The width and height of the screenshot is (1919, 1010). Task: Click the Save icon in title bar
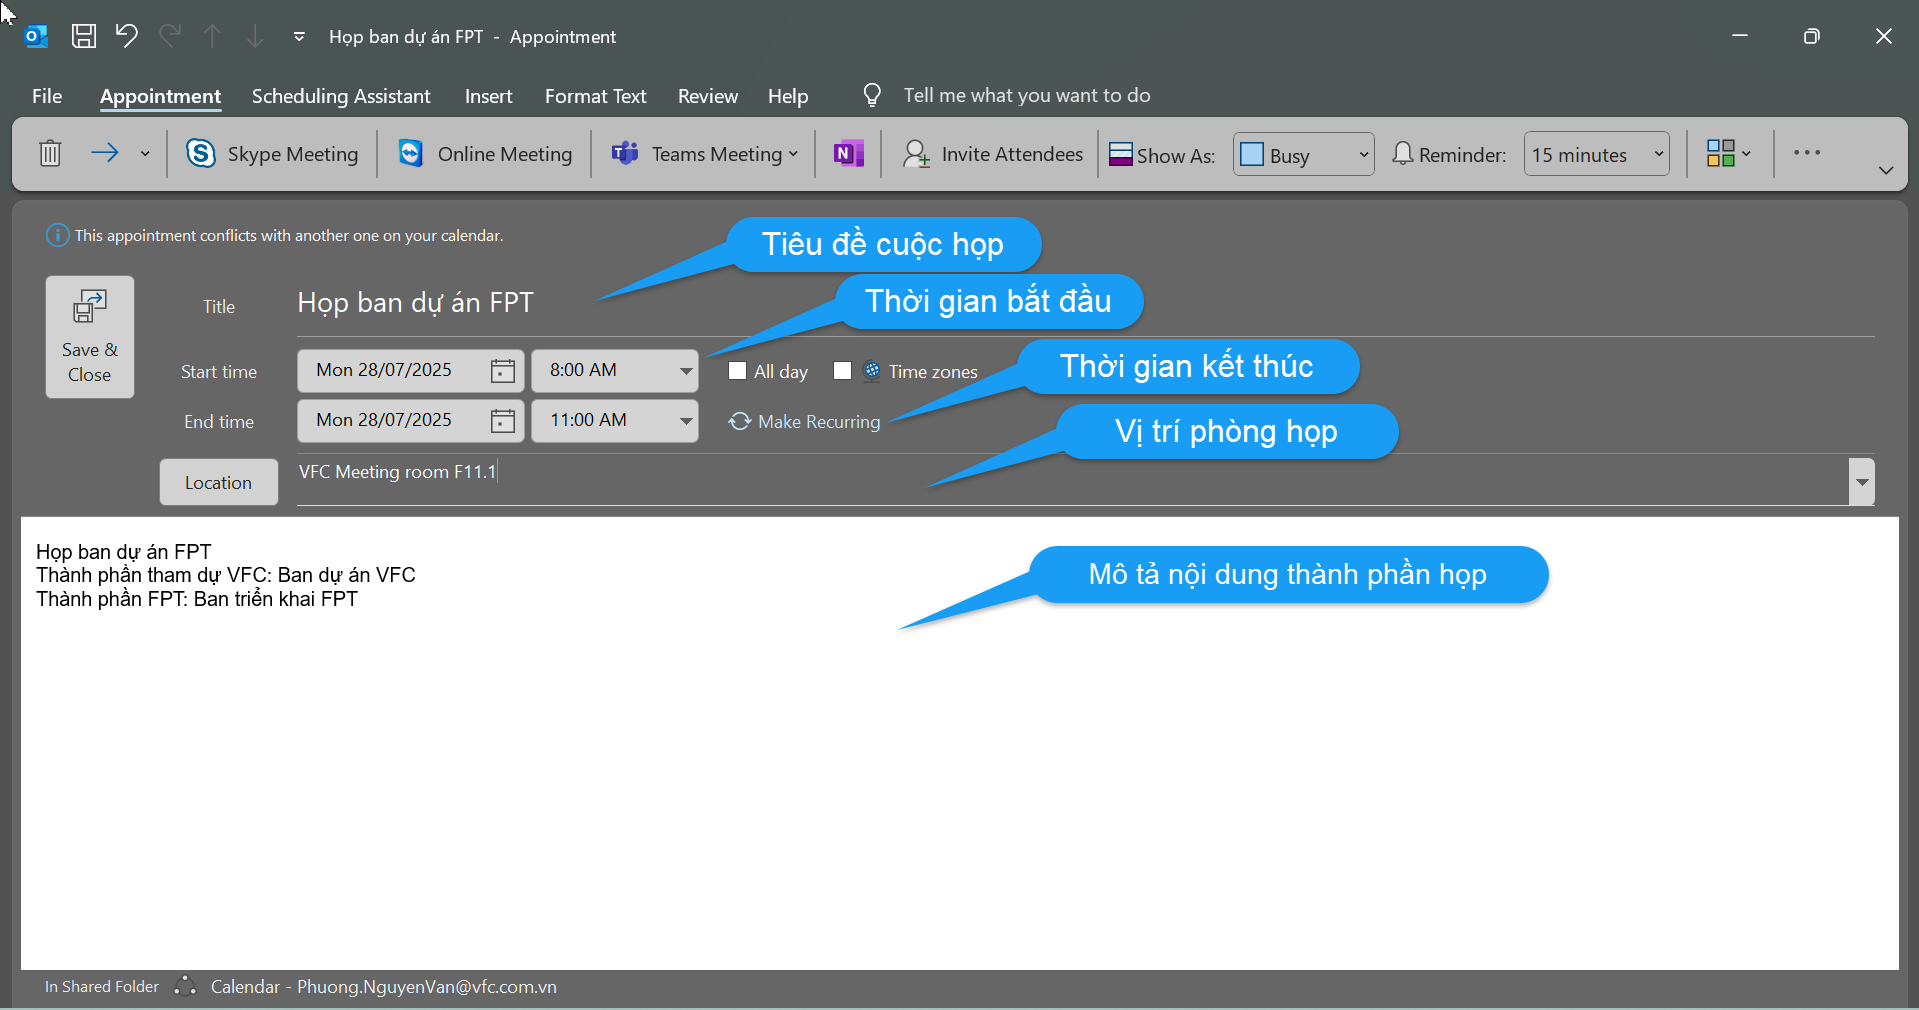(84, 37)
